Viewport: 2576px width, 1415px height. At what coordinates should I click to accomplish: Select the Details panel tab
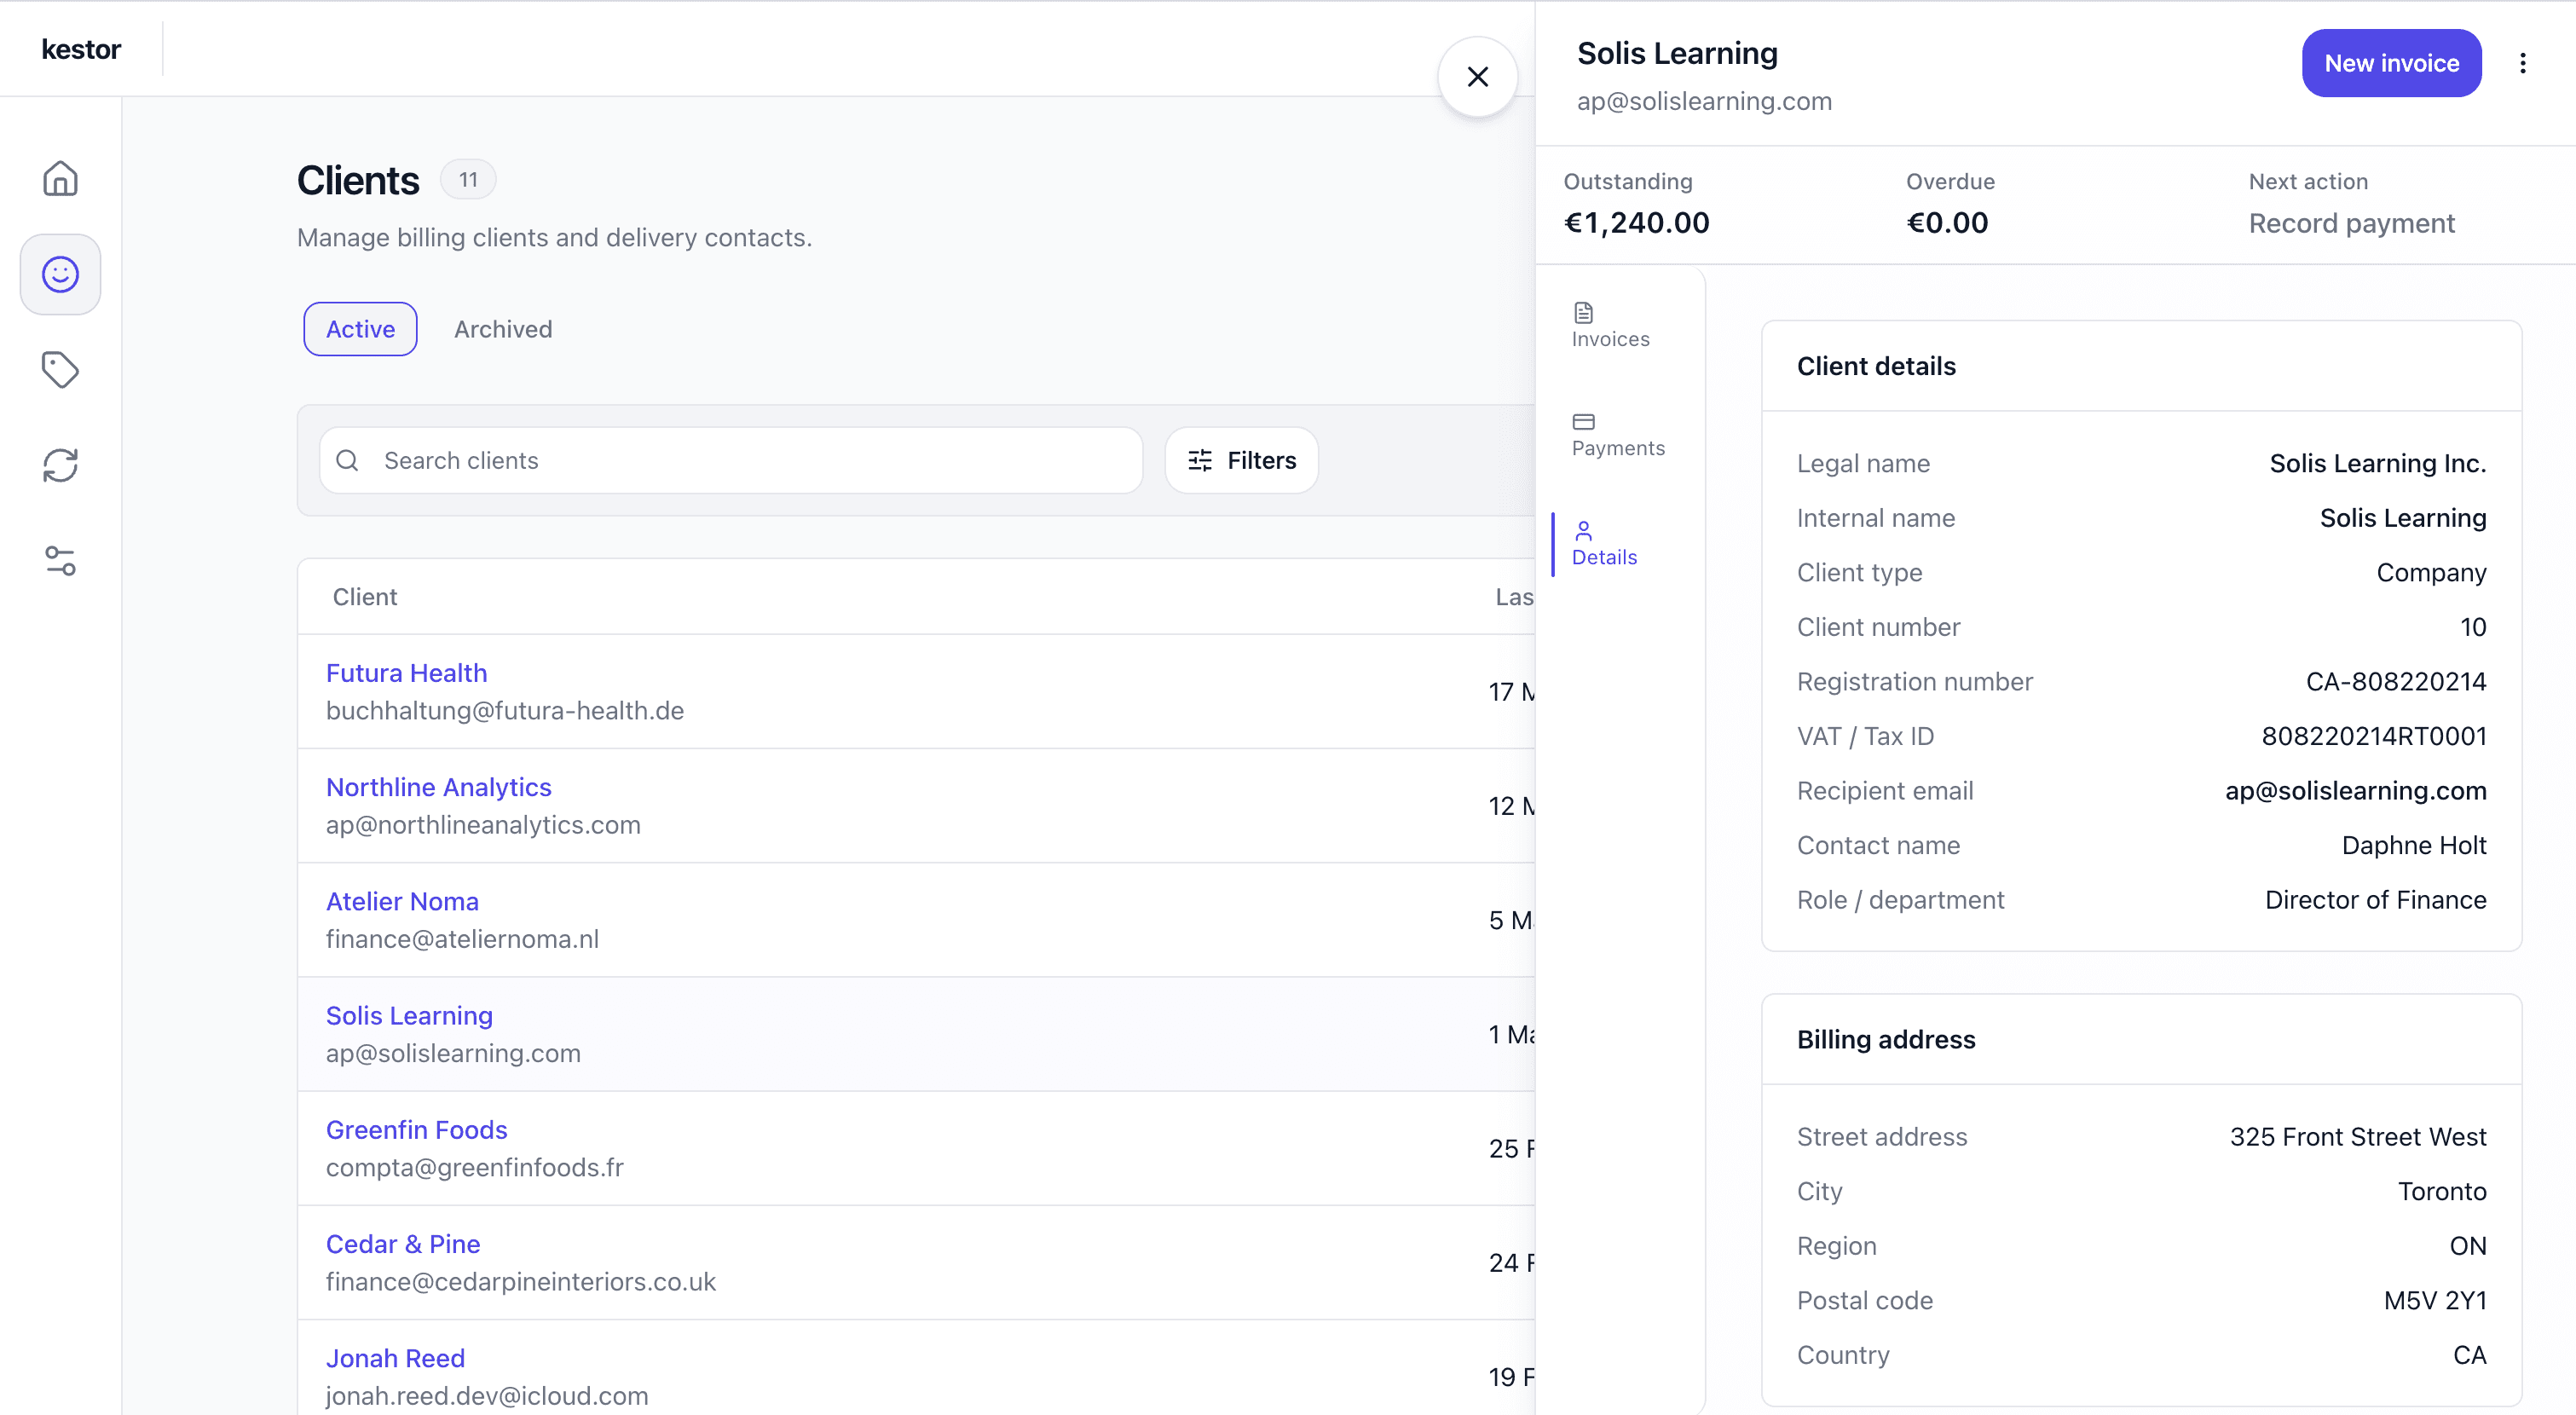point(1603,543)
